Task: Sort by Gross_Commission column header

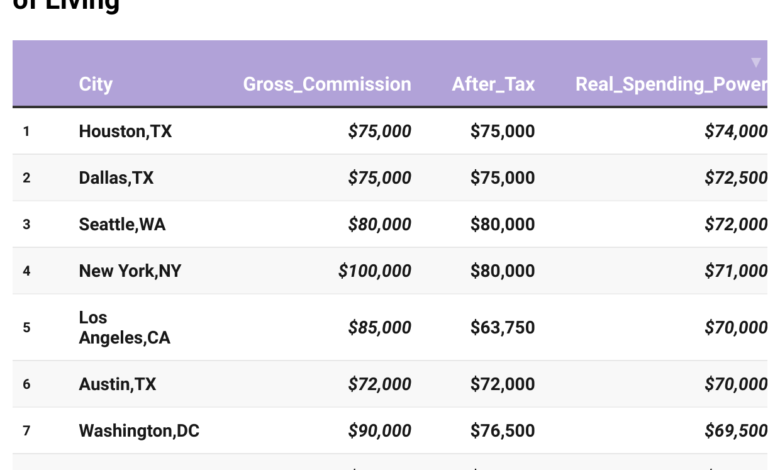Action: coord(327,85)
